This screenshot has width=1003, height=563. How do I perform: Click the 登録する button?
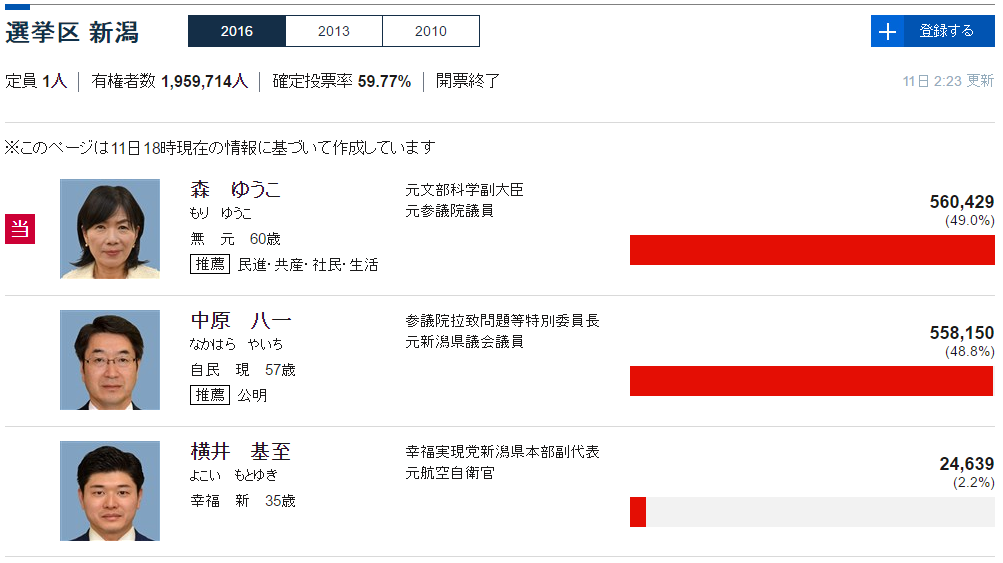(933, 31)
